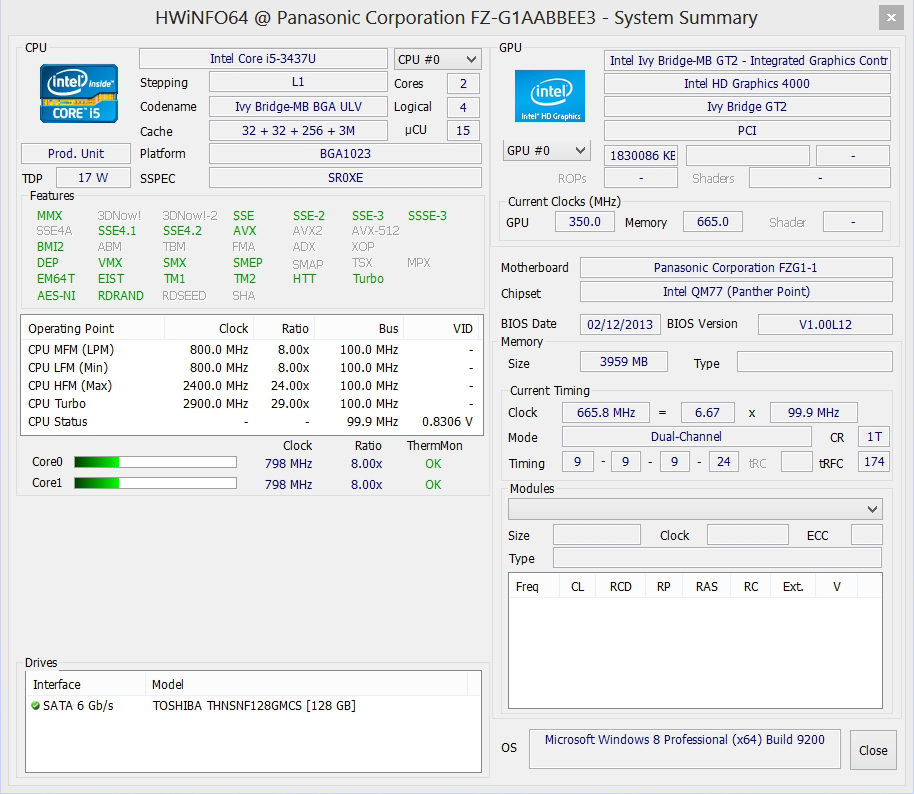The width and height of the screenshot is (914, 794).
Task: Click the Prod. Unit button
Action: (76, 154)
